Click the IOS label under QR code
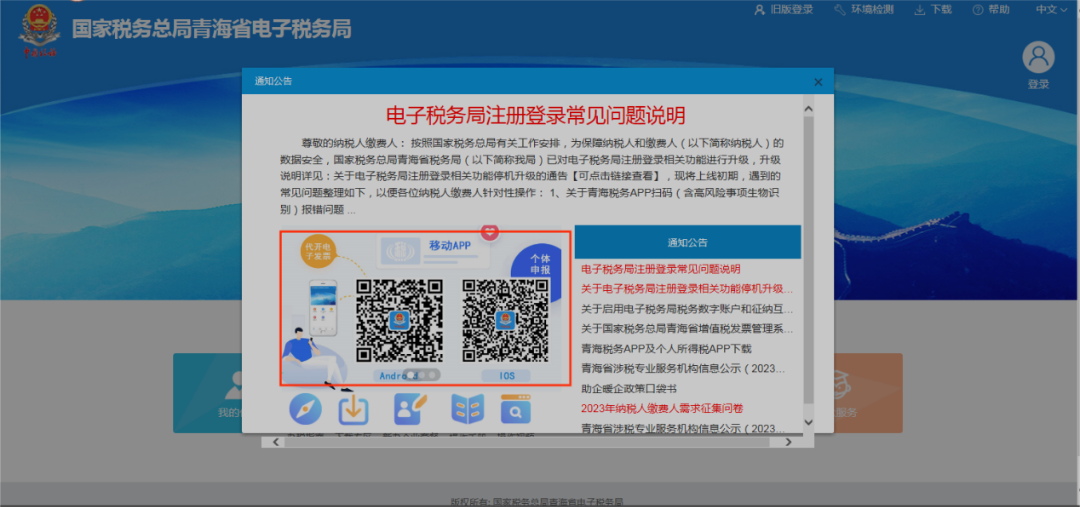The width and height of the screenshot is (1080, 507). [x=506, y=375]
